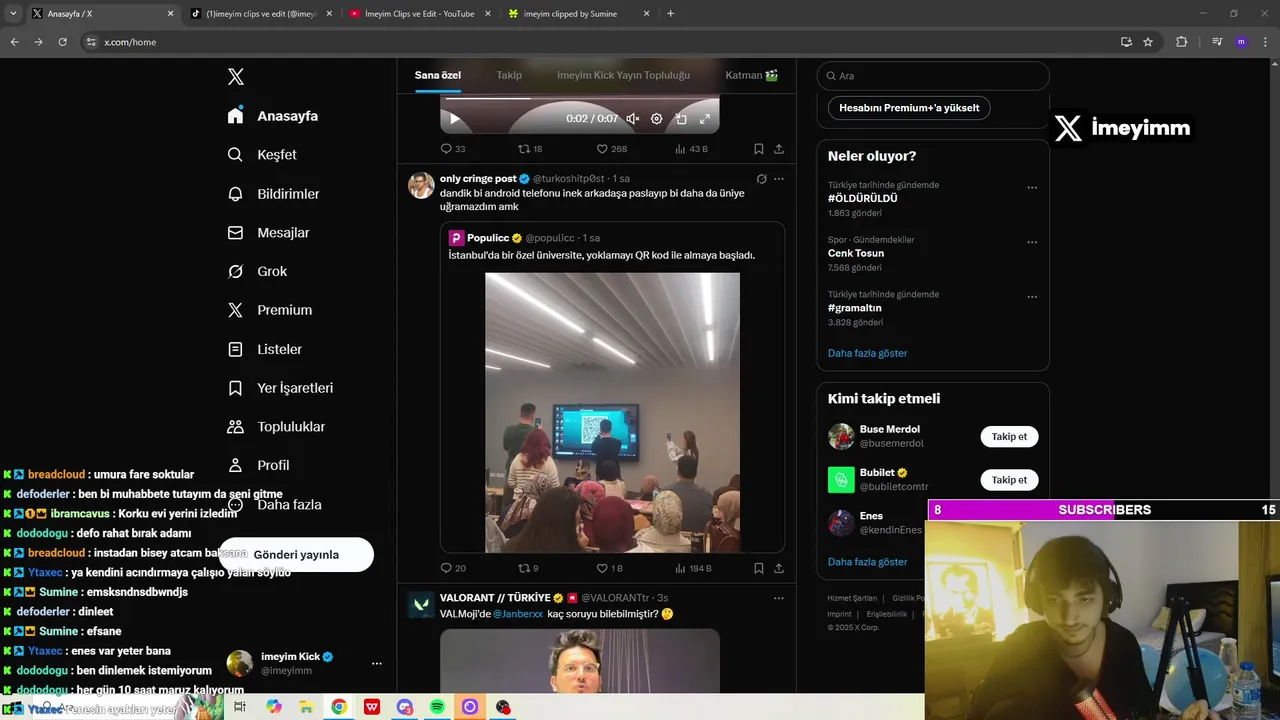Screen dimensions: 1280x720
Task: Share only cringe post's post
Action: click(779, 568)
